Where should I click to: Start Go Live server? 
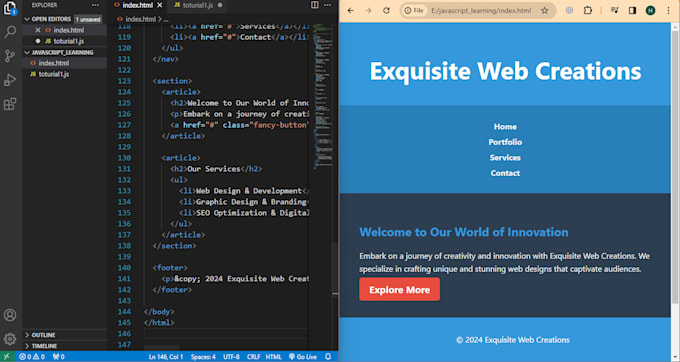point(303,356)
